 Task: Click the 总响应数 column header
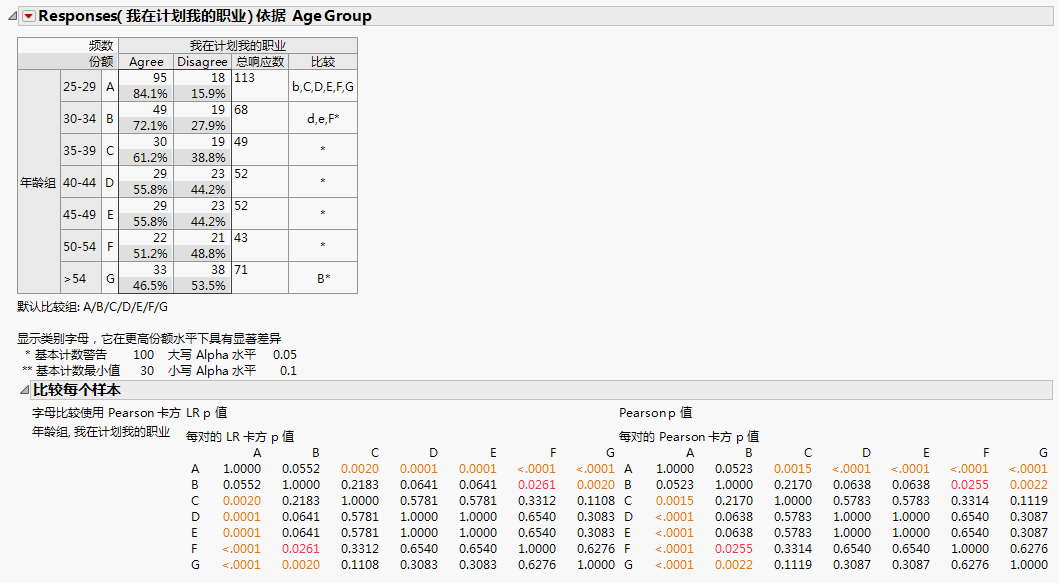260,62
